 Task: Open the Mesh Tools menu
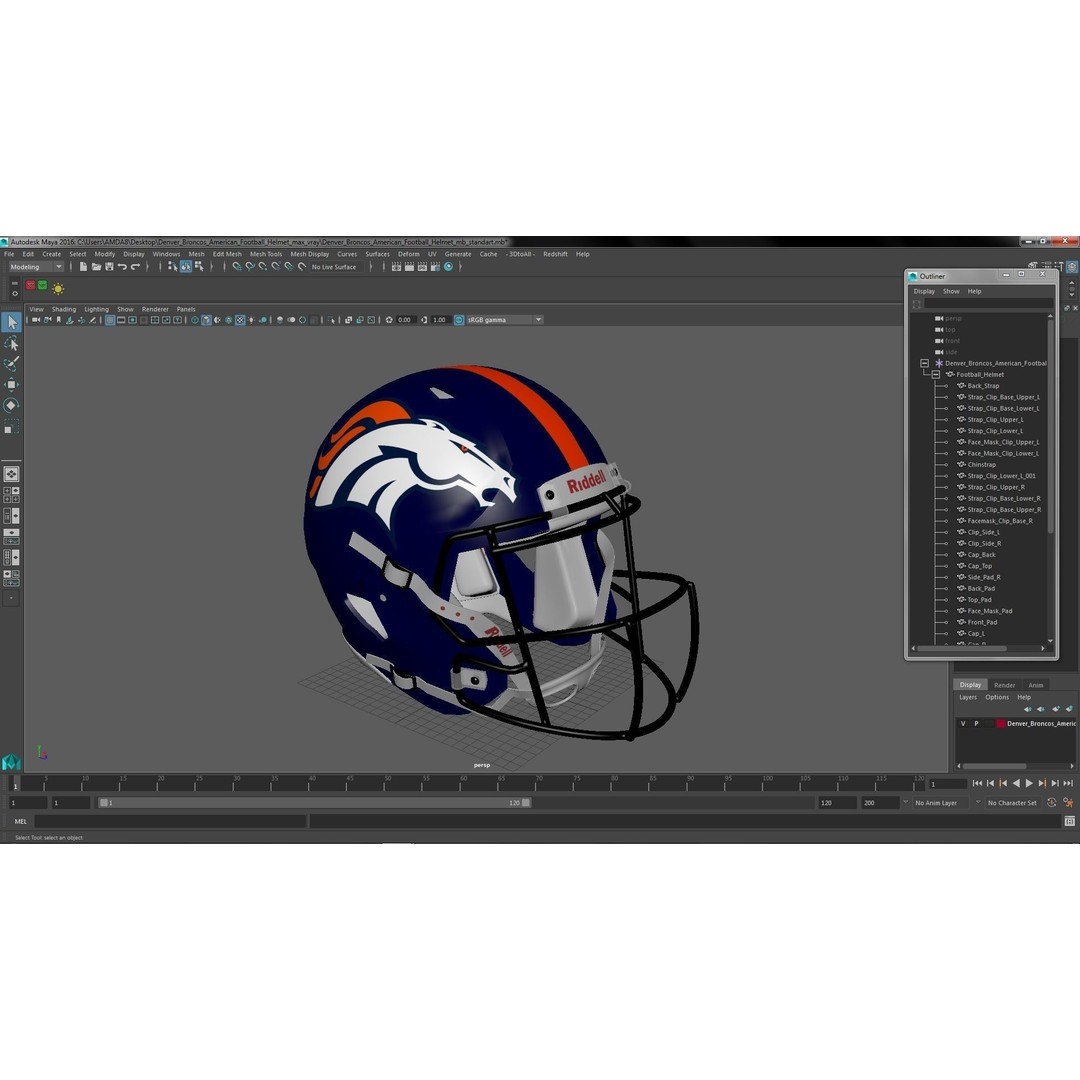(266, 254)
